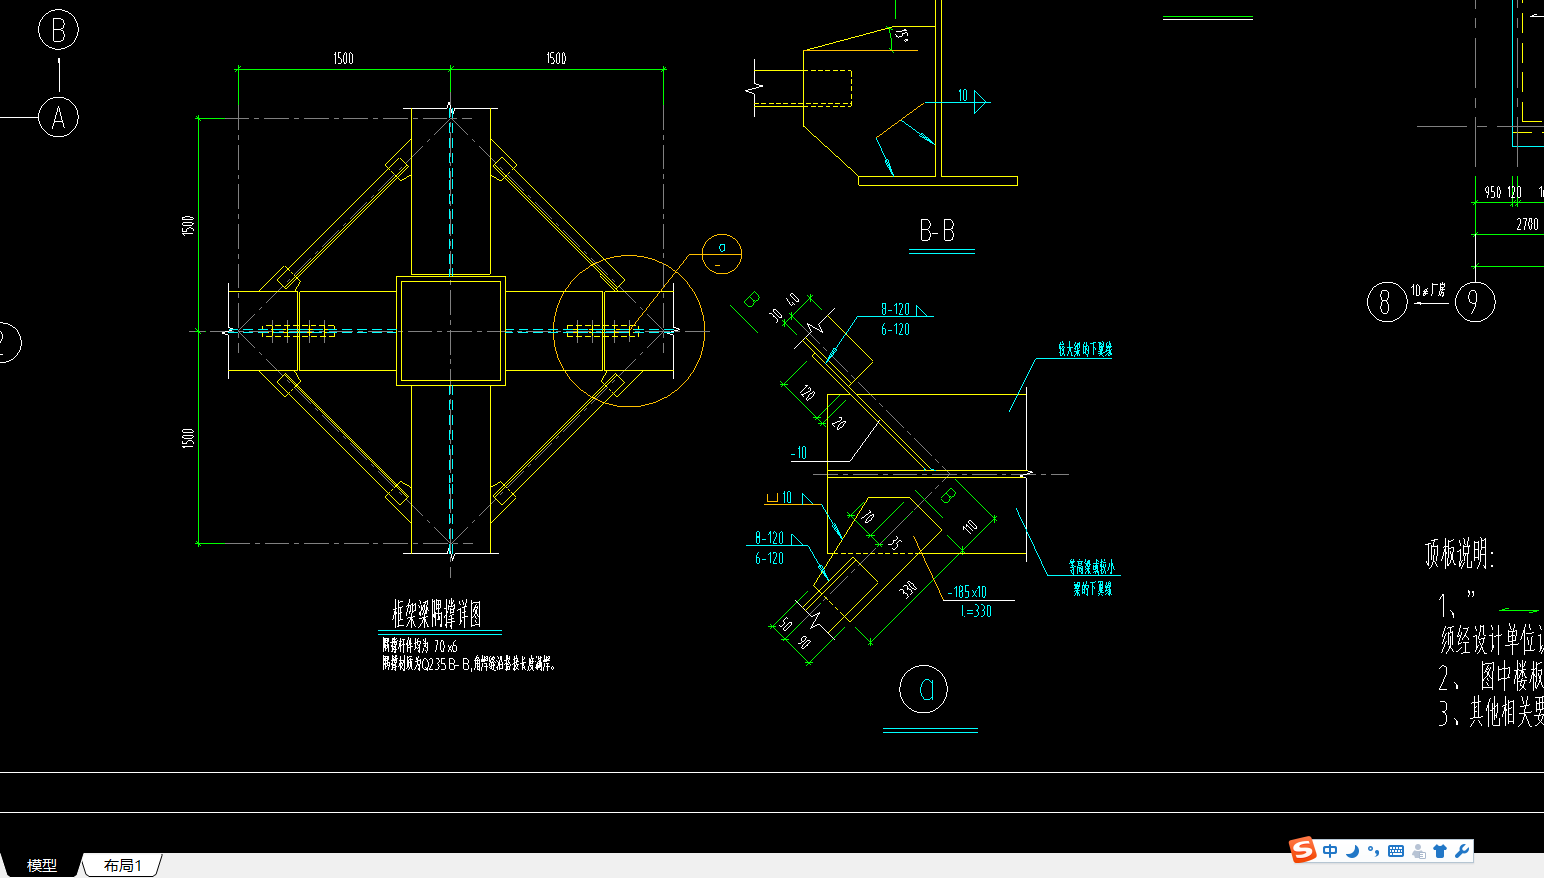Select the 330 aligned dimension text
This screenshot has width=1544, height=878.
(907, 589)
